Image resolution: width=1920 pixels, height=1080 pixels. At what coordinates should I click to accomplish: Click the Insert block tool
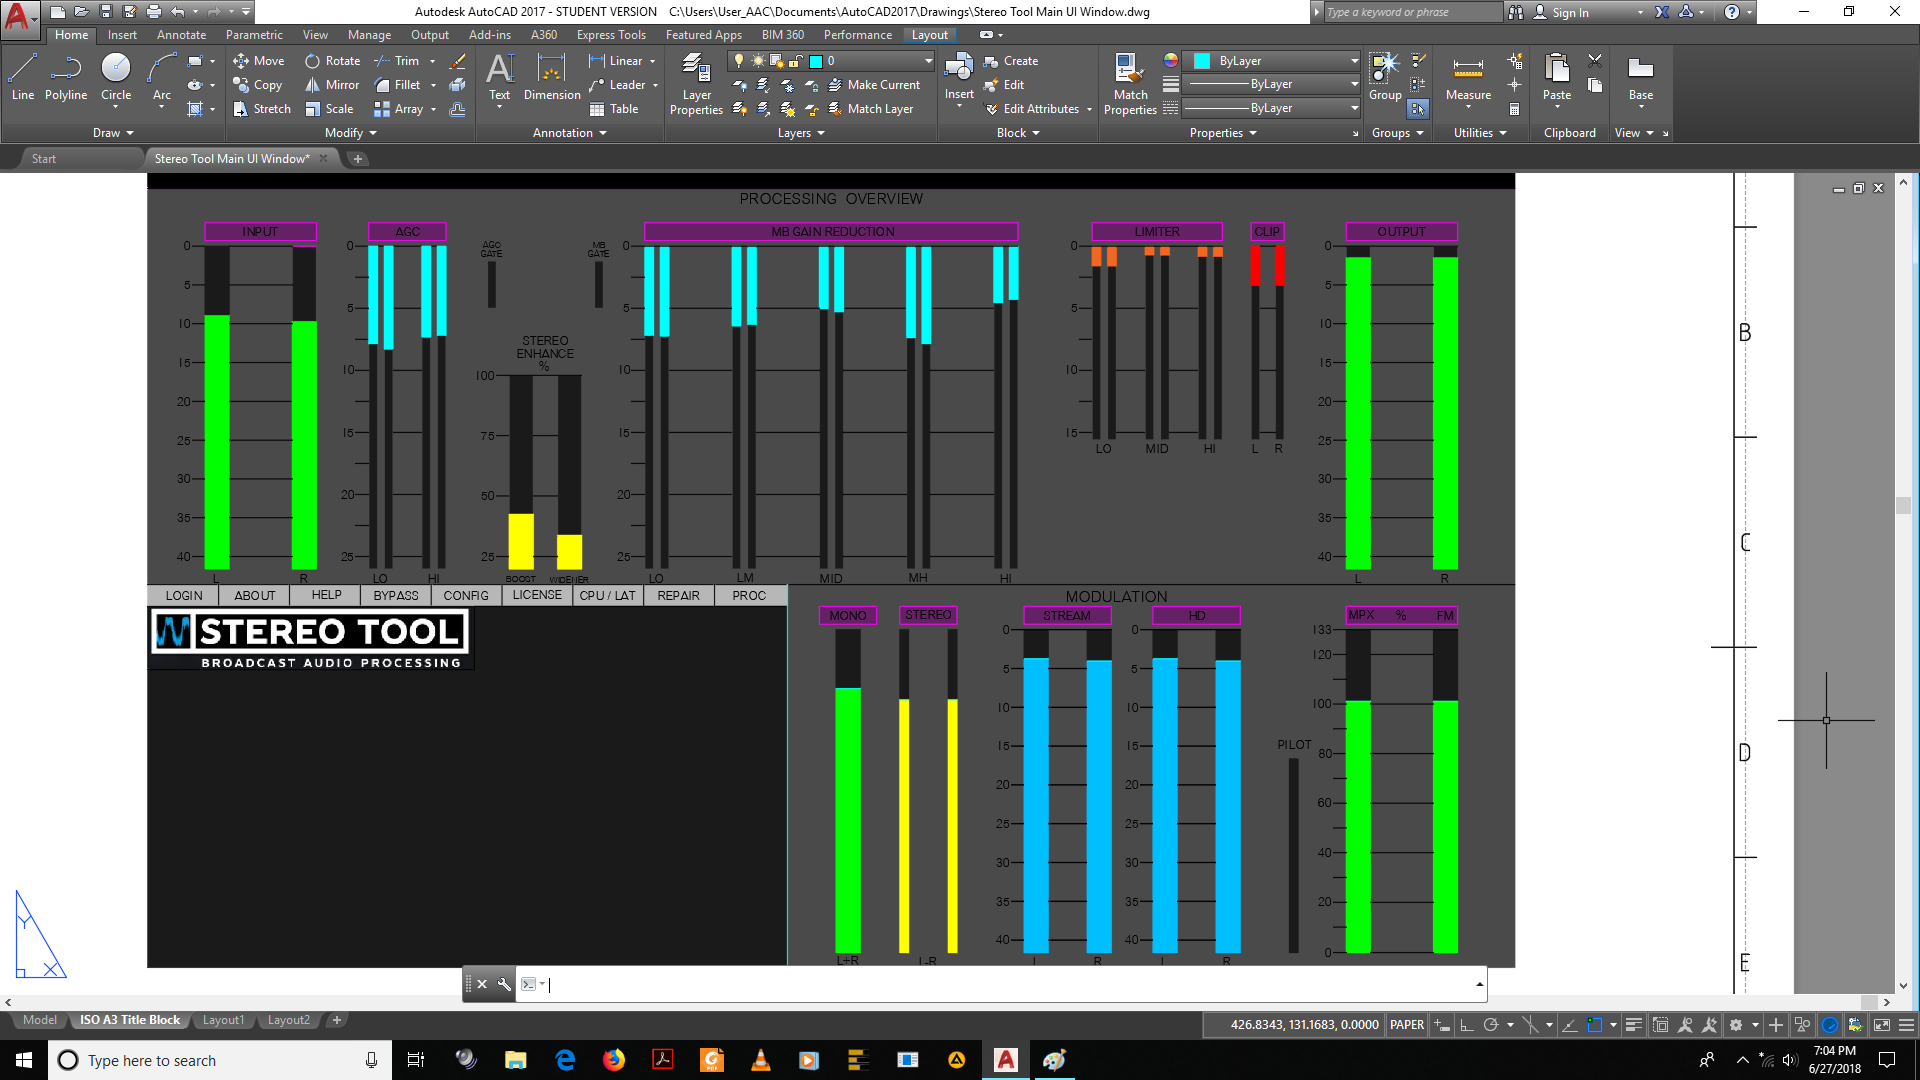pos(959,78)
